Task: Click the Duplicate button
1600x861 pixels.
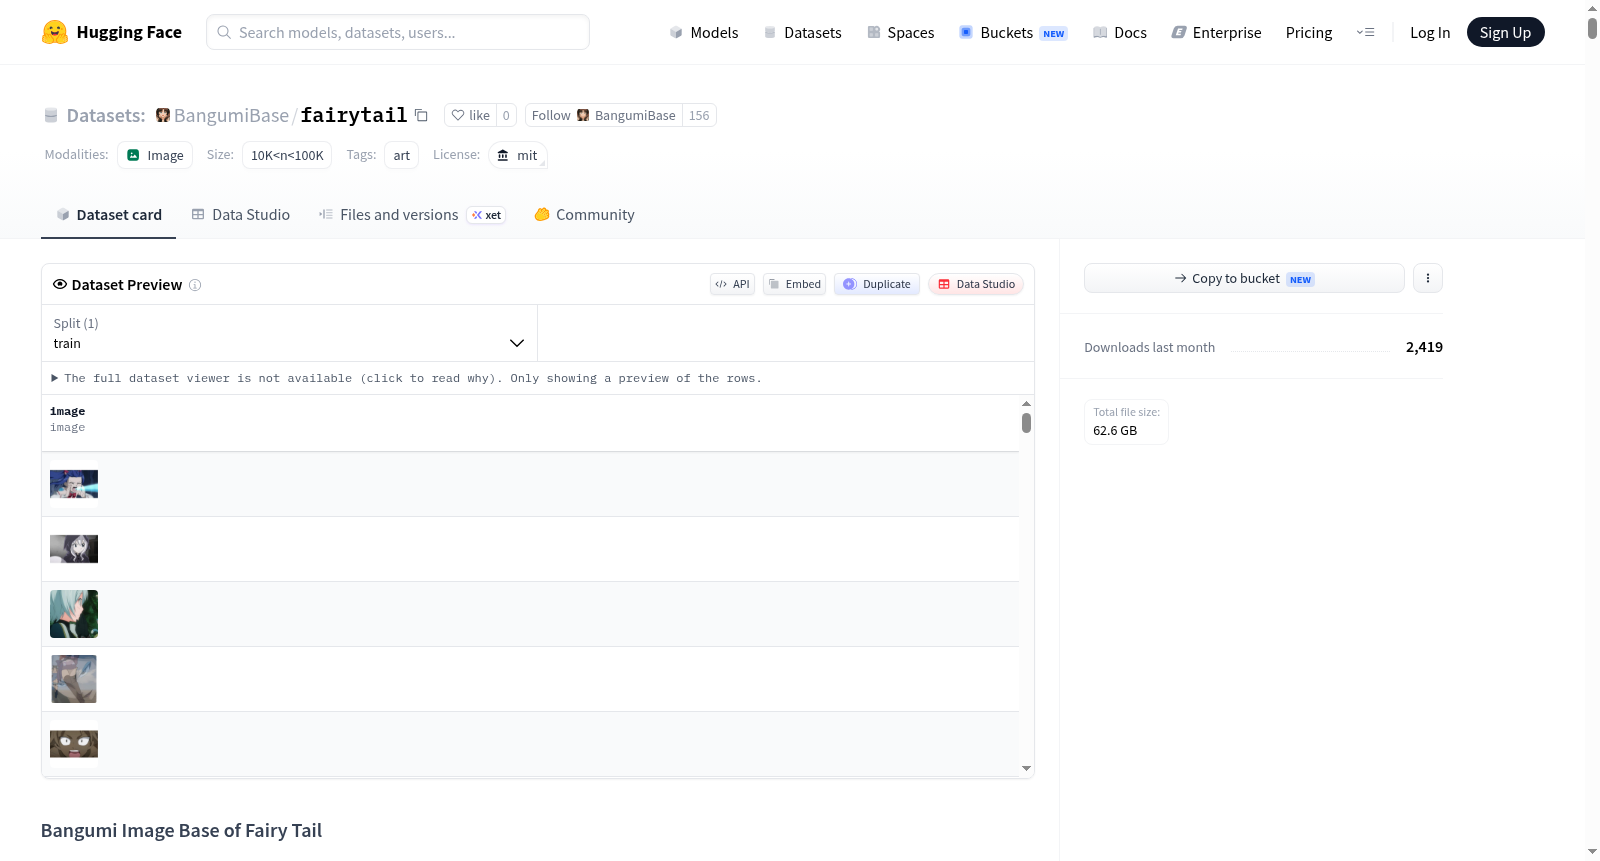Action: (877, 284)
